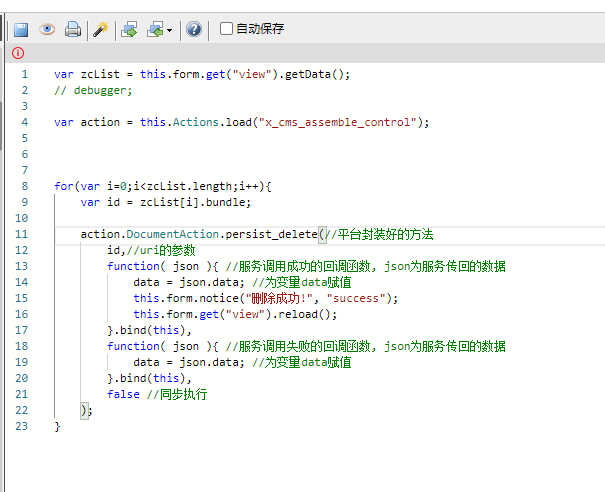Click the 自动保存 label text
The image size is (605, 492).
coord(260,29)
